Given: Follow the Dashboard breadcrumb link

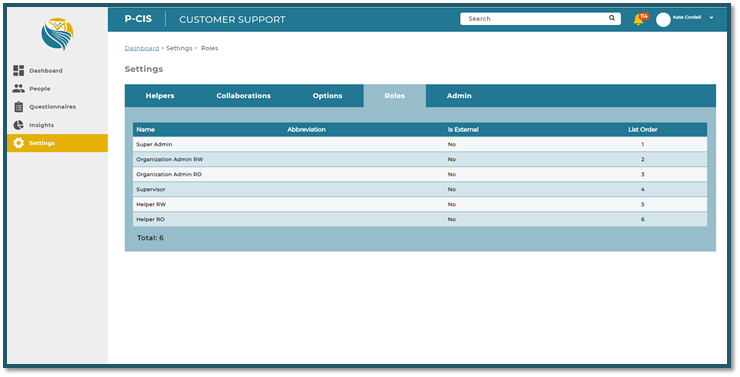Looking at the screenshot, I should pyautogui.click(x=142, y=48).
